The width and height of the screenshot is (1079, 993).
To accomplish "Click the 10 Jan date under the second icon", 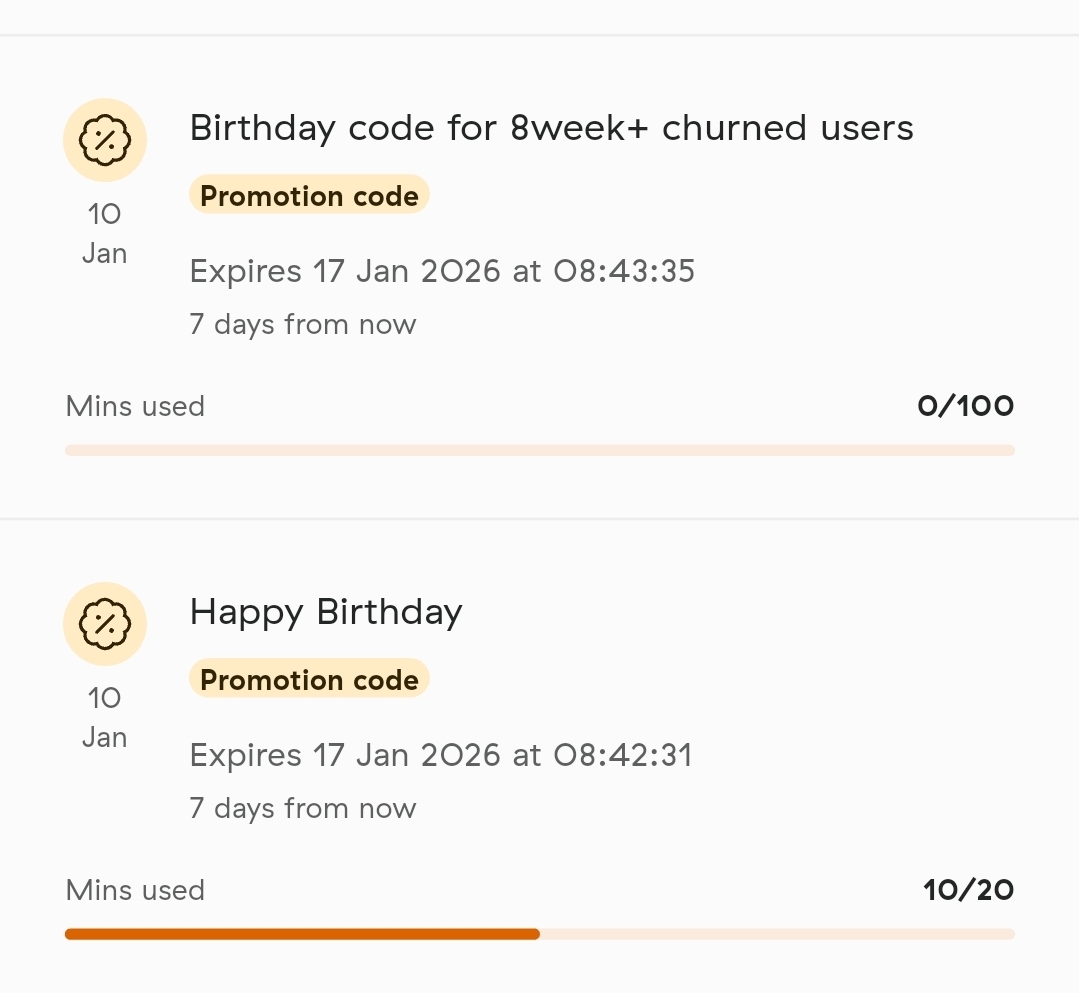I will click(105, 717).
